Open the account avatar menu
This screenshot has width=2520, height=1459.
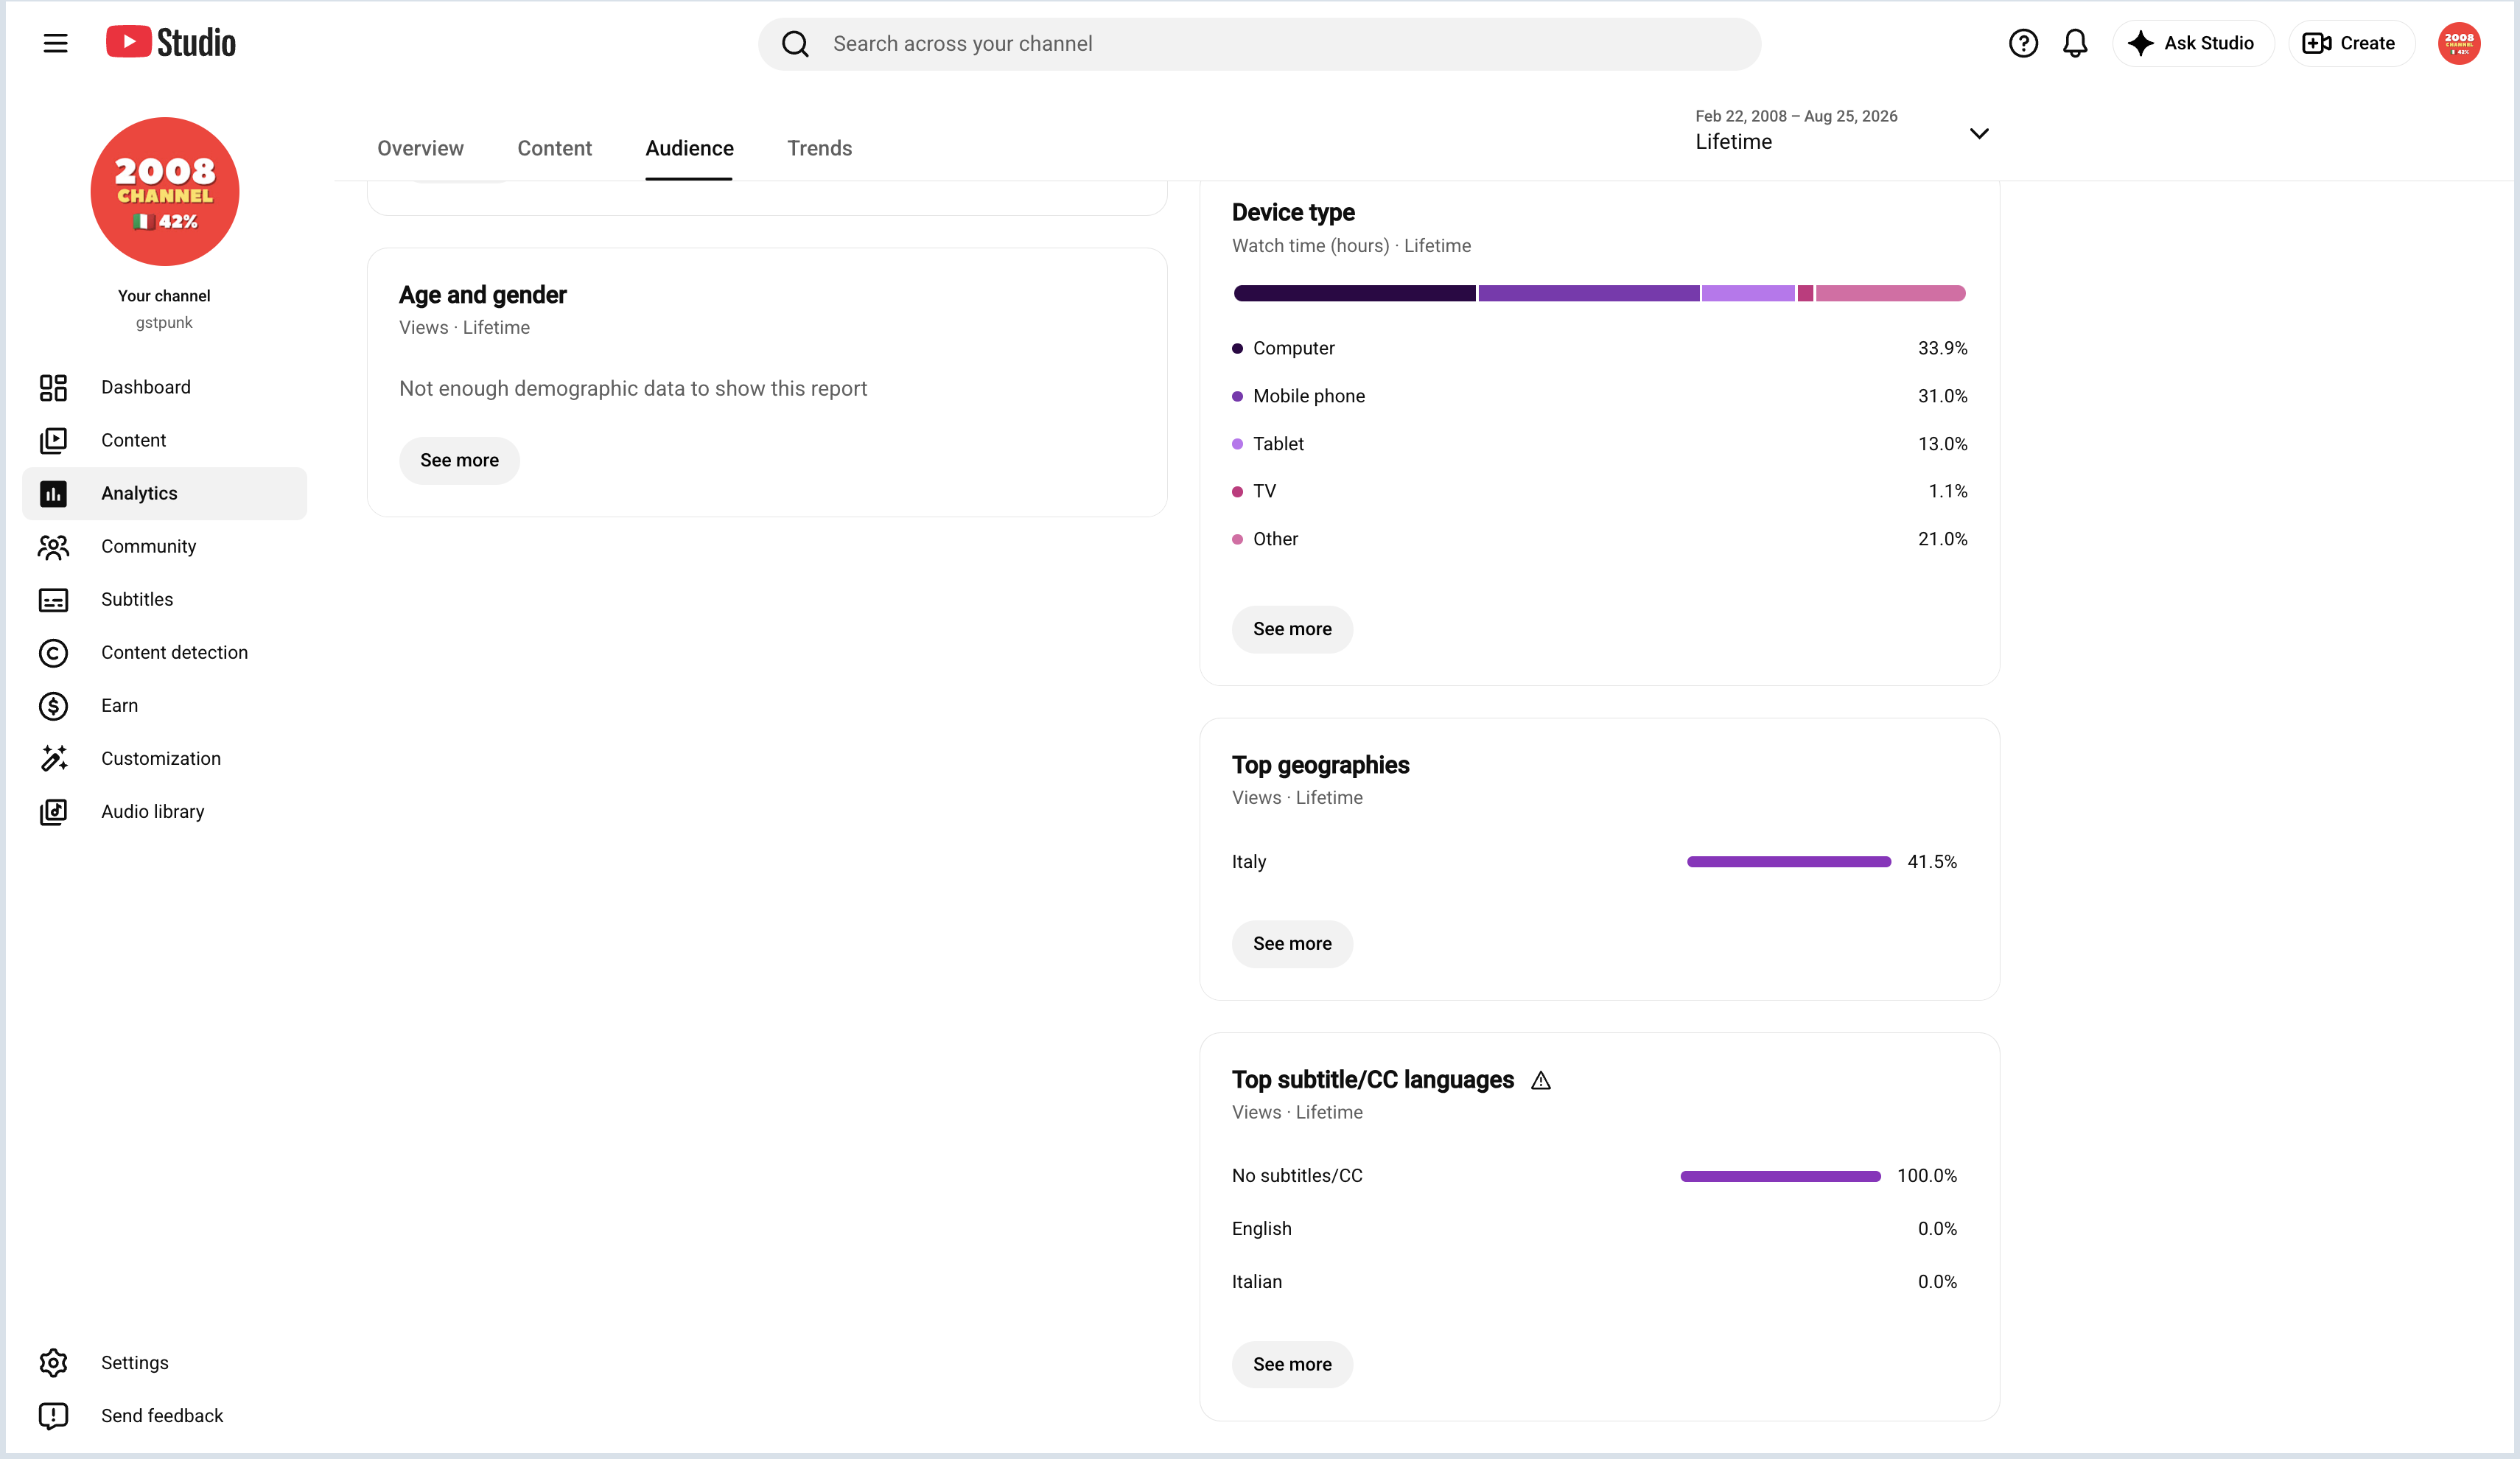pyautogui.click(x=2459, y=43)
